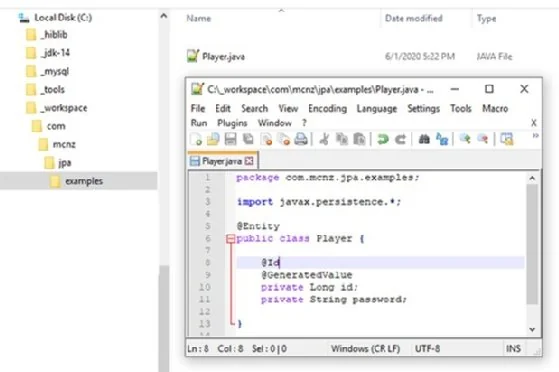Click the Close document toolbar icon
The image size is (559, 372).
(x=266, y=139)
